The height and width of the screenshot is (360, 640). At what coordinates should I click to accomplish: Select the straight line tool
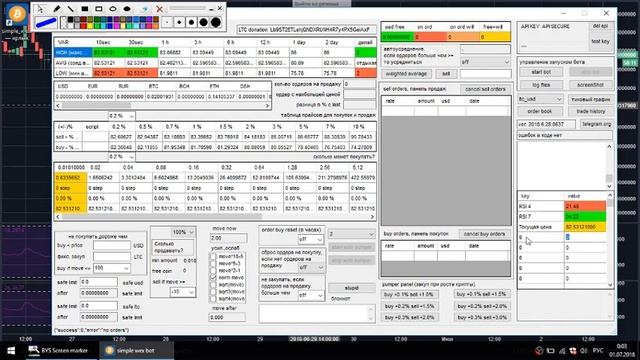tap(71, 9)
